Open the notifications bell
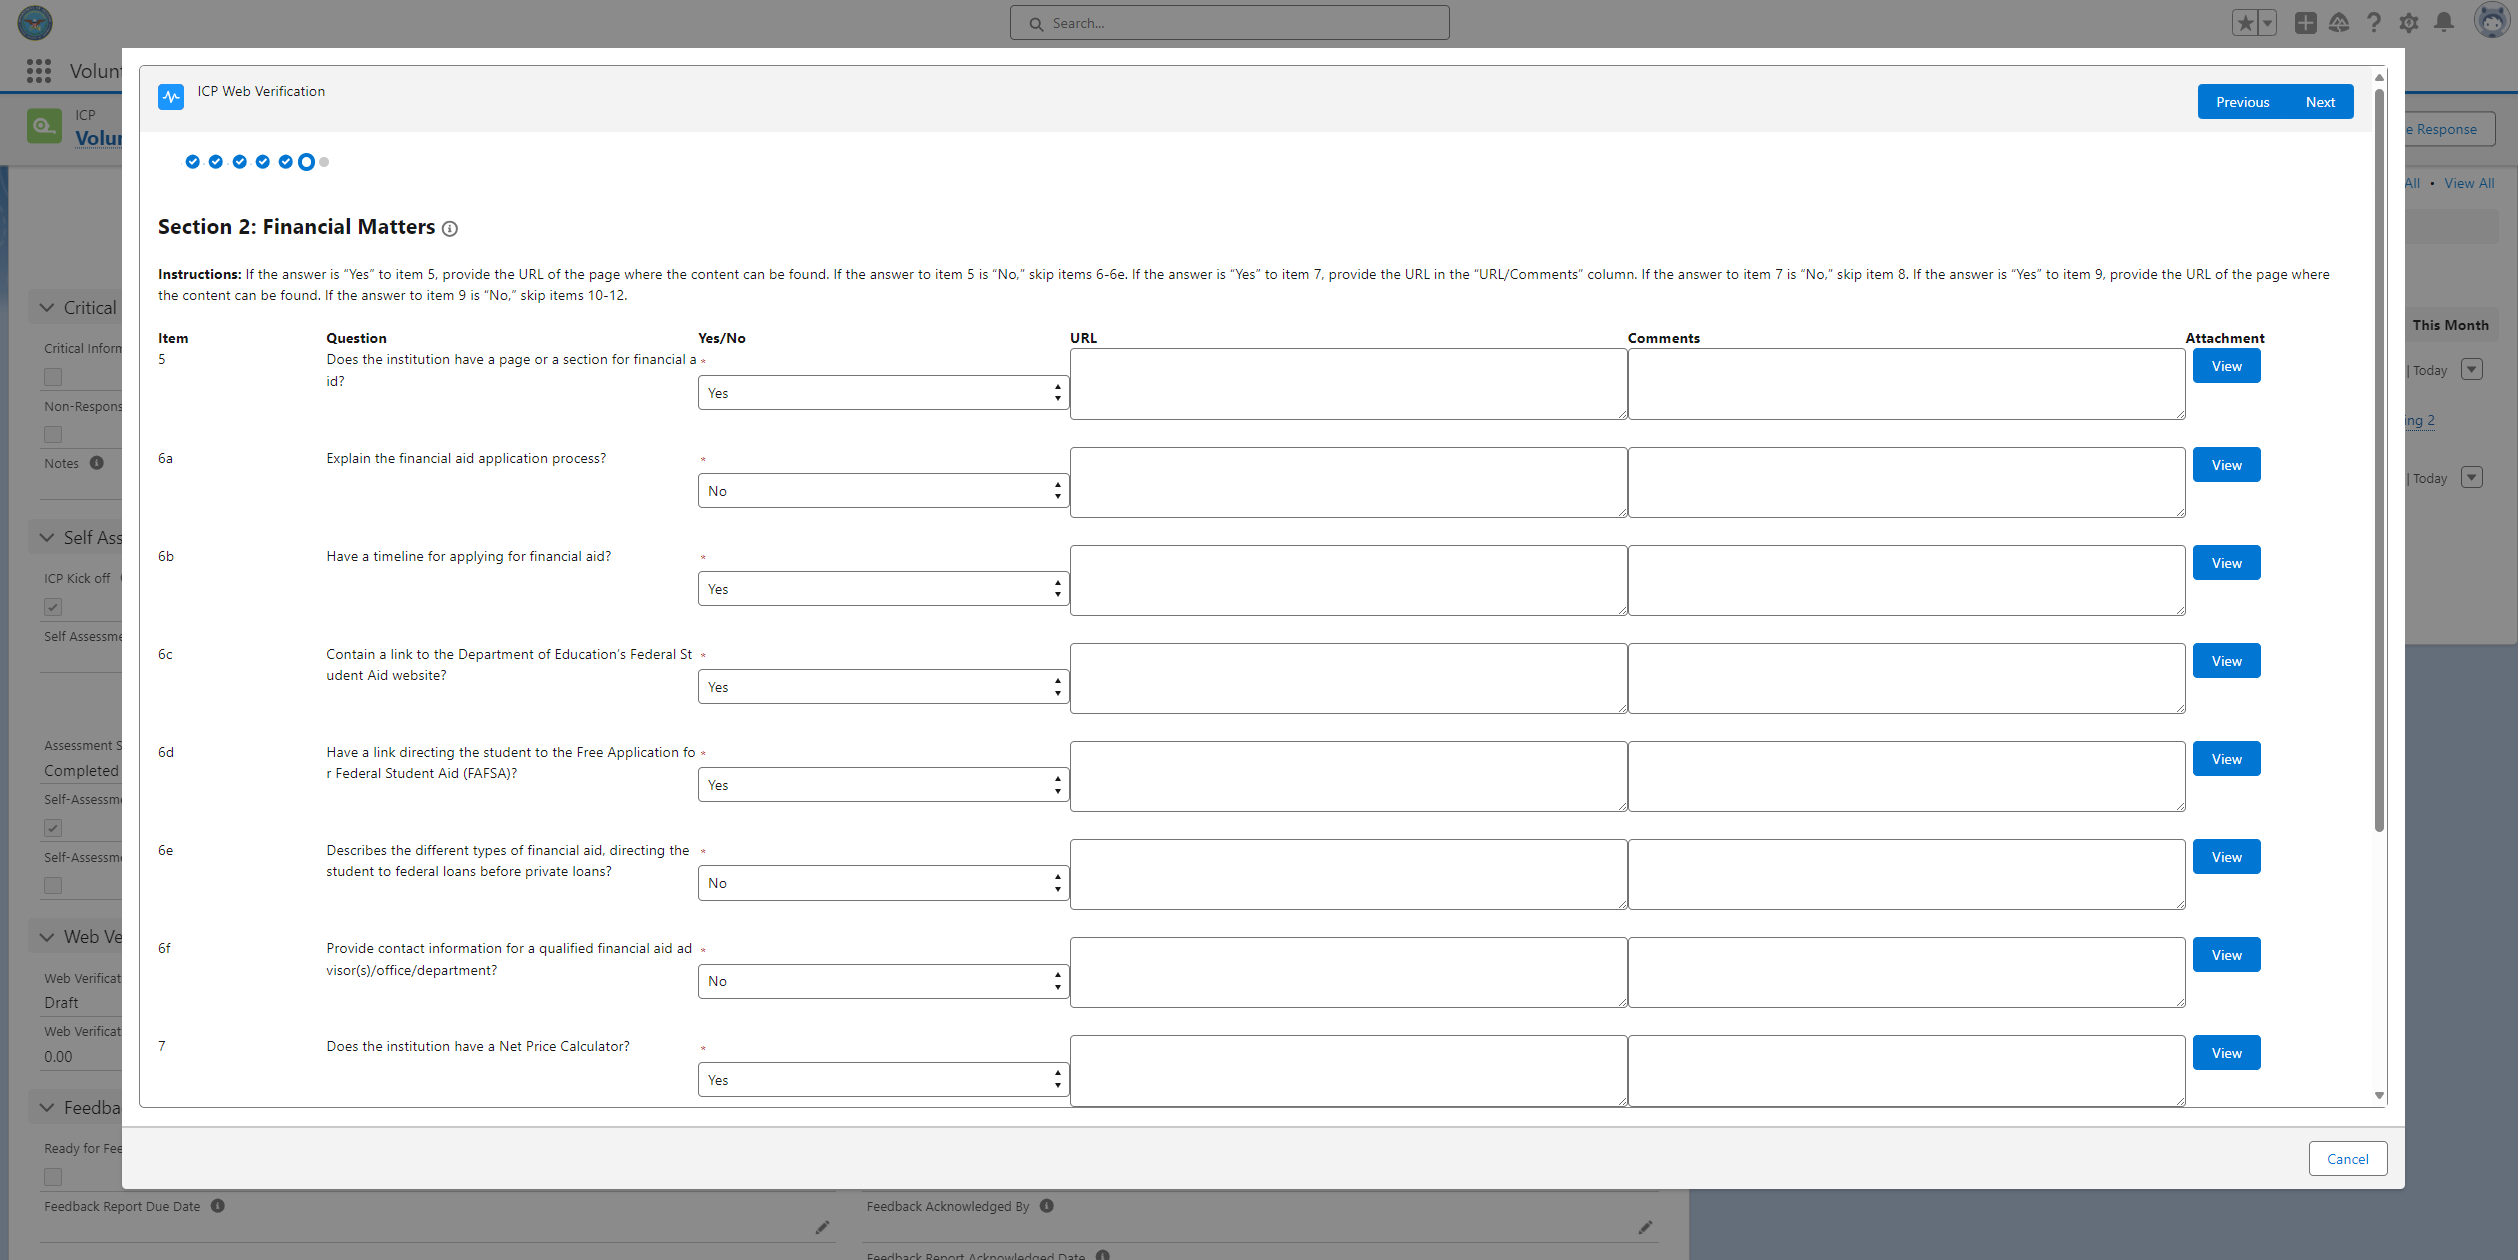 point(2443,22)
